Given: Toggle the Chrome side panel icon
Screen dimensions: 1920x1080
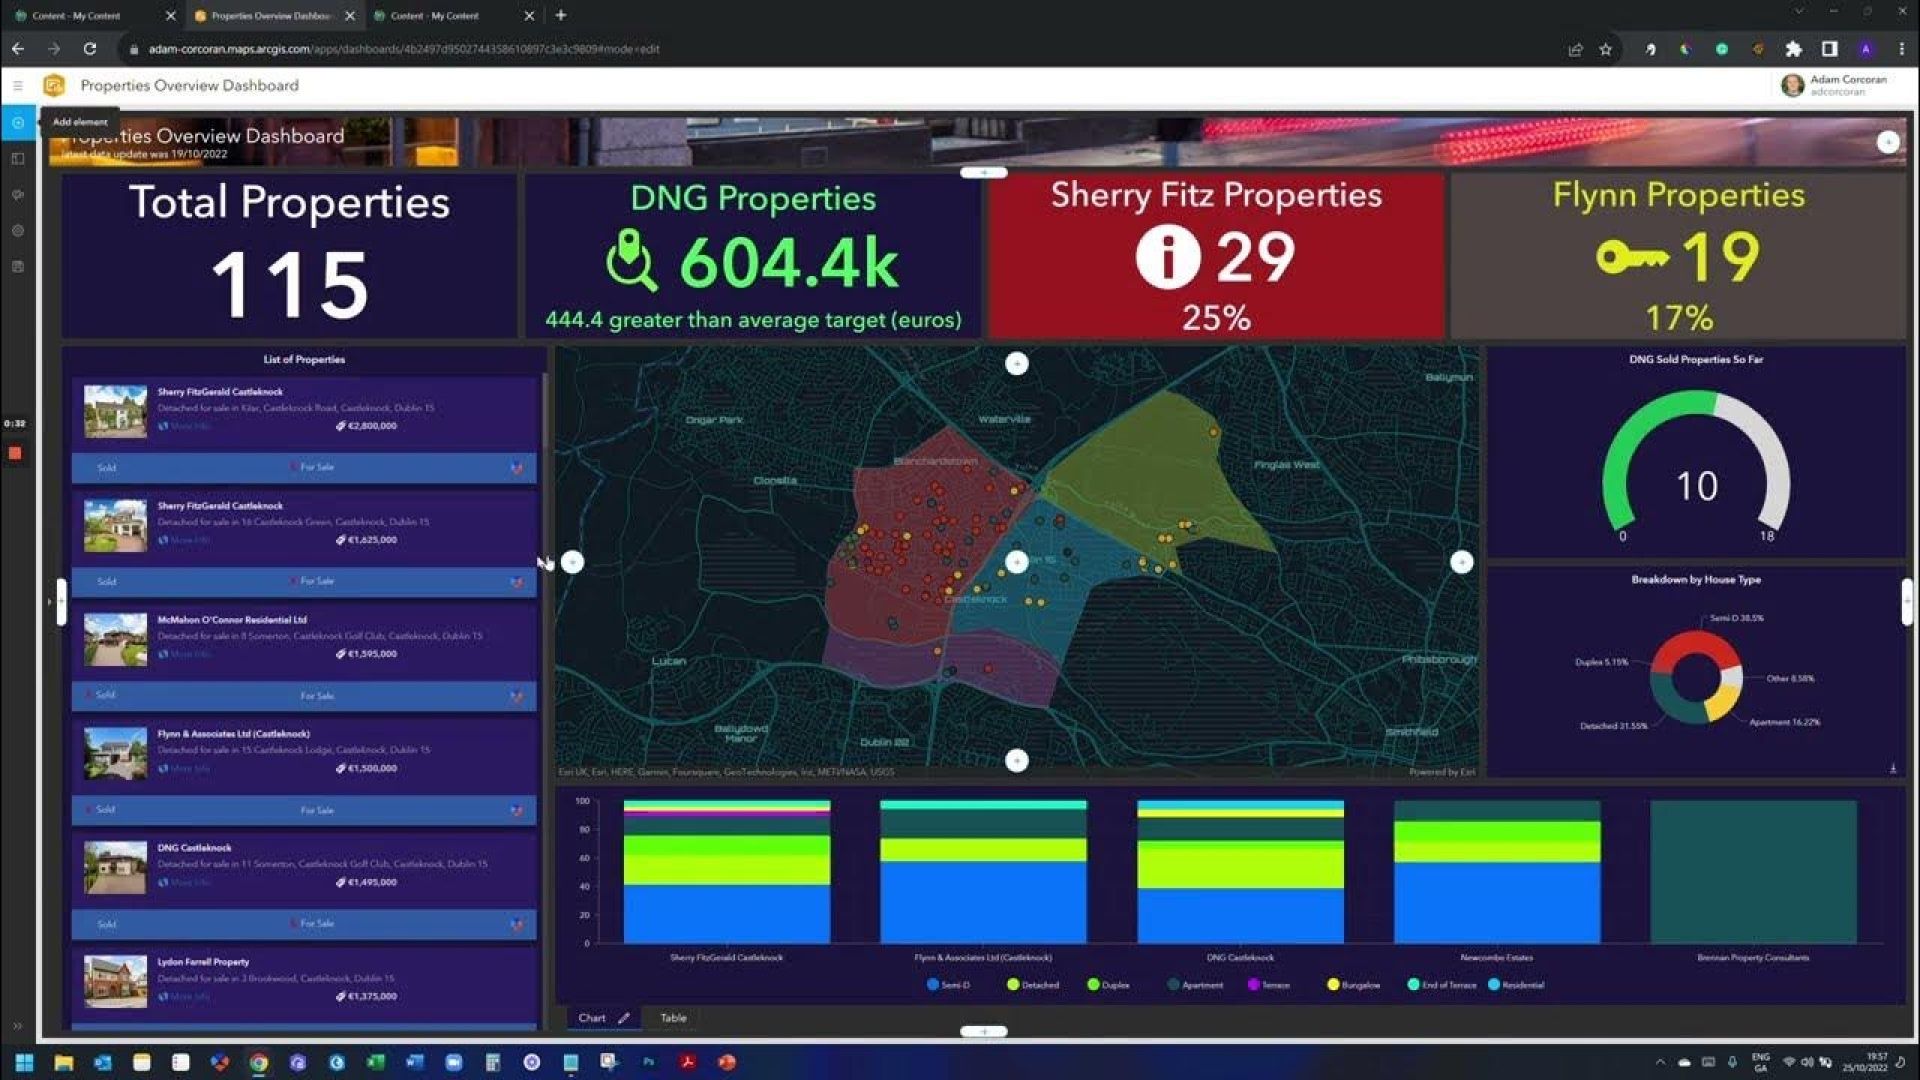Looking at the screenshot, I should [1829, 49].
